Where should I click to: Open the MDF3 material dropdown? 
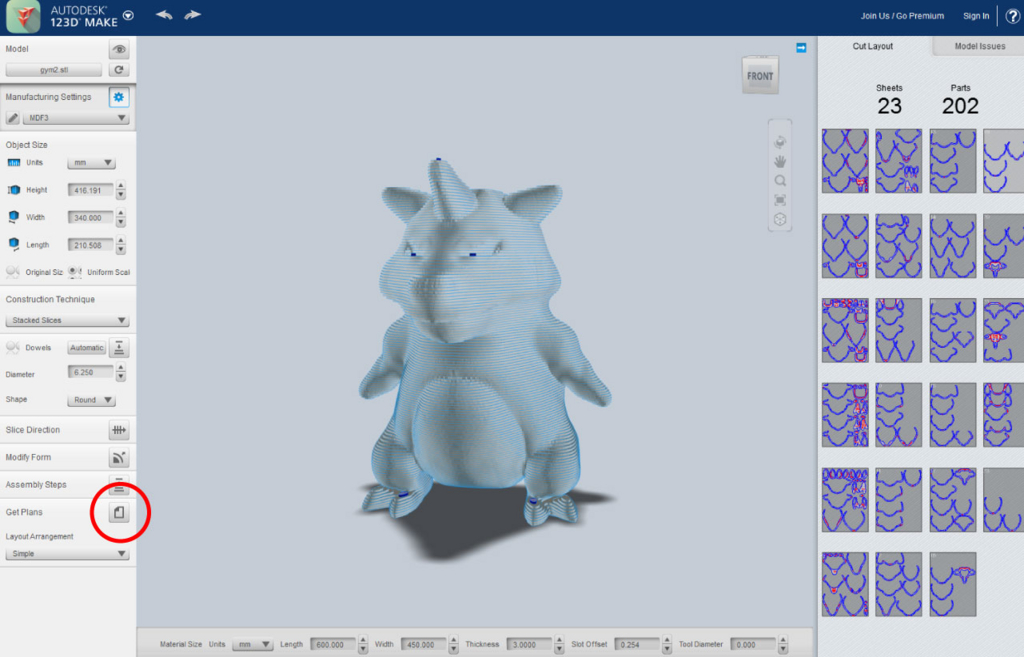[x=76, y=118]
